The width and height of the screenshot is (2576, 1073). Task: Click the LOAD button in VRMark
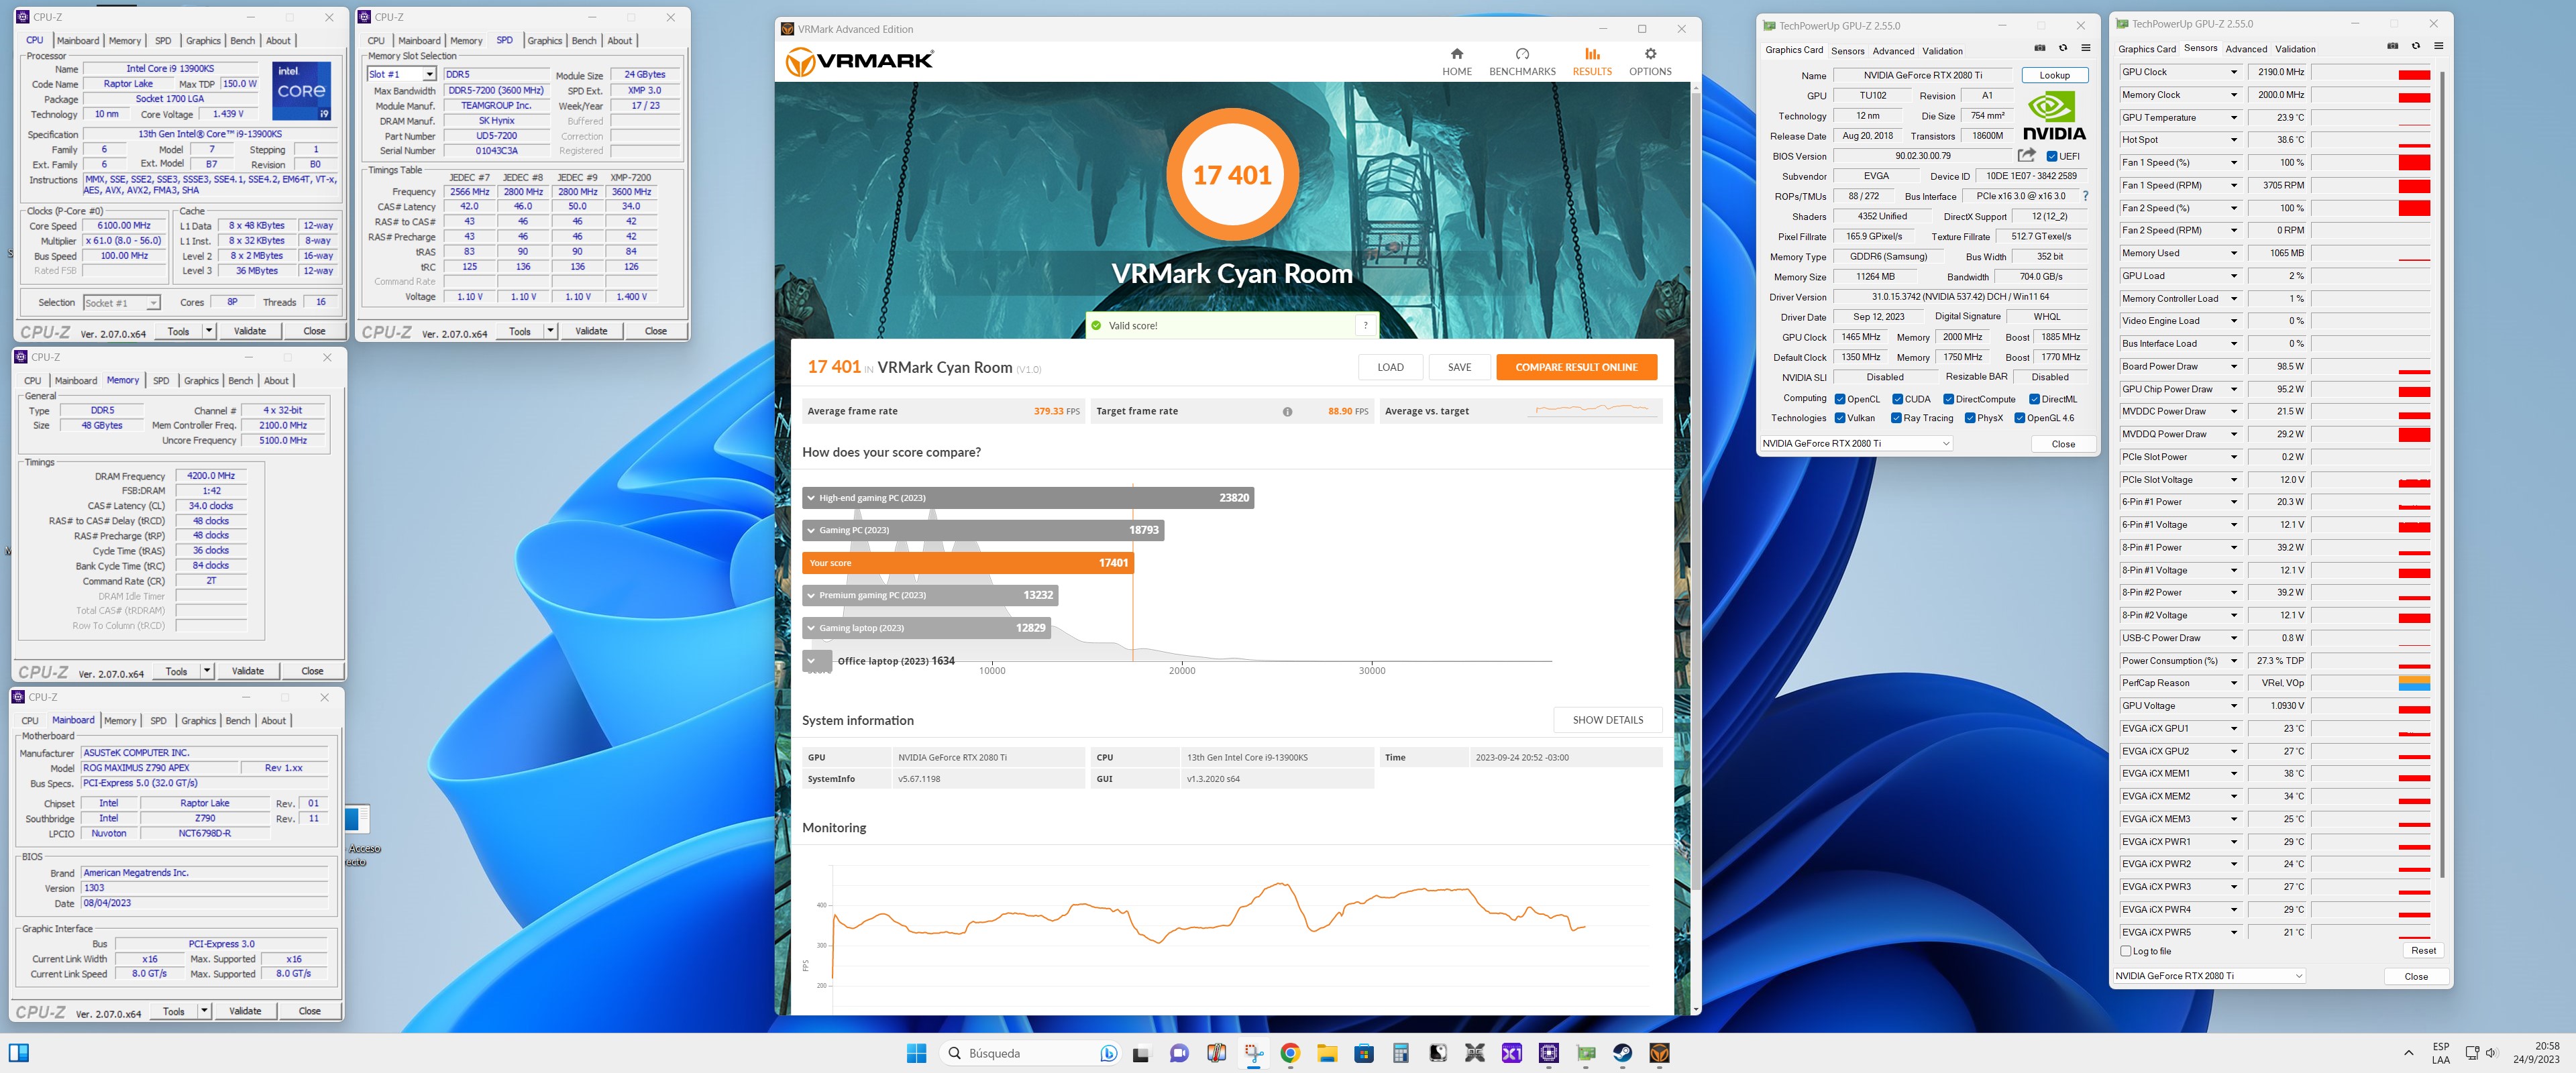[x=1390, y=368]
